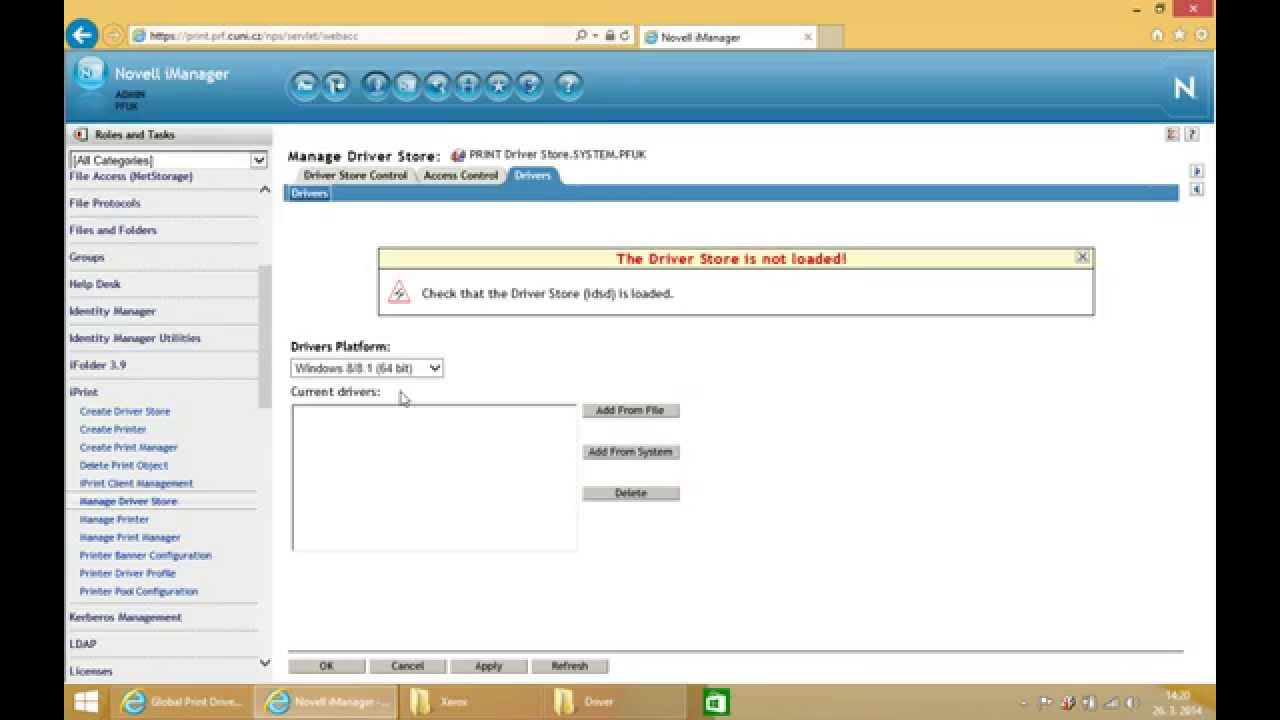This screenshot has height=720, width=1280.
Task: Open the All Categories dropdown
Action: point(168,160)
